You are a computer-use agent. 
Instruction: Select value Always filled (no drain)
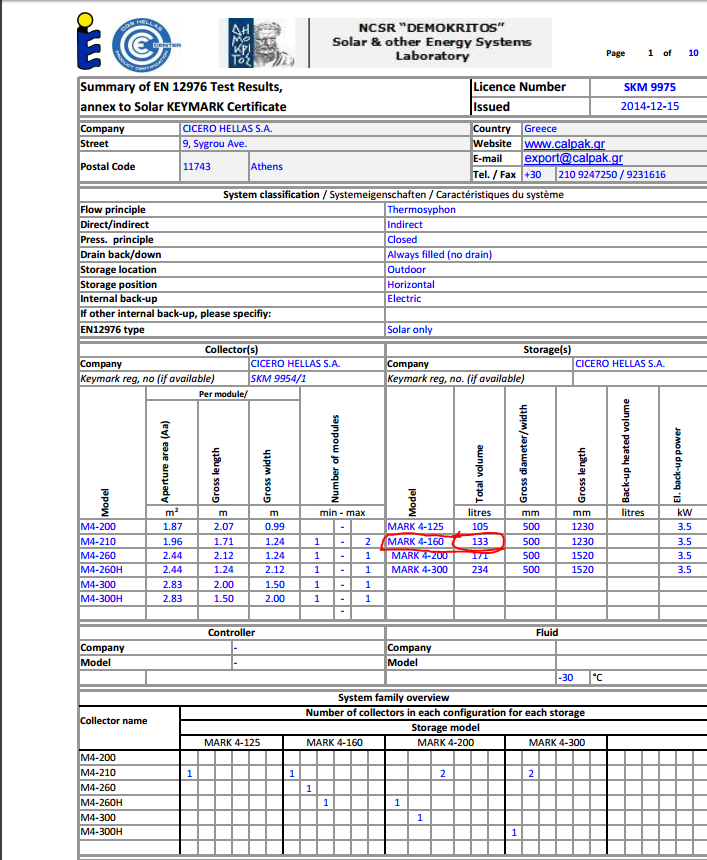(x=439, y=254)
